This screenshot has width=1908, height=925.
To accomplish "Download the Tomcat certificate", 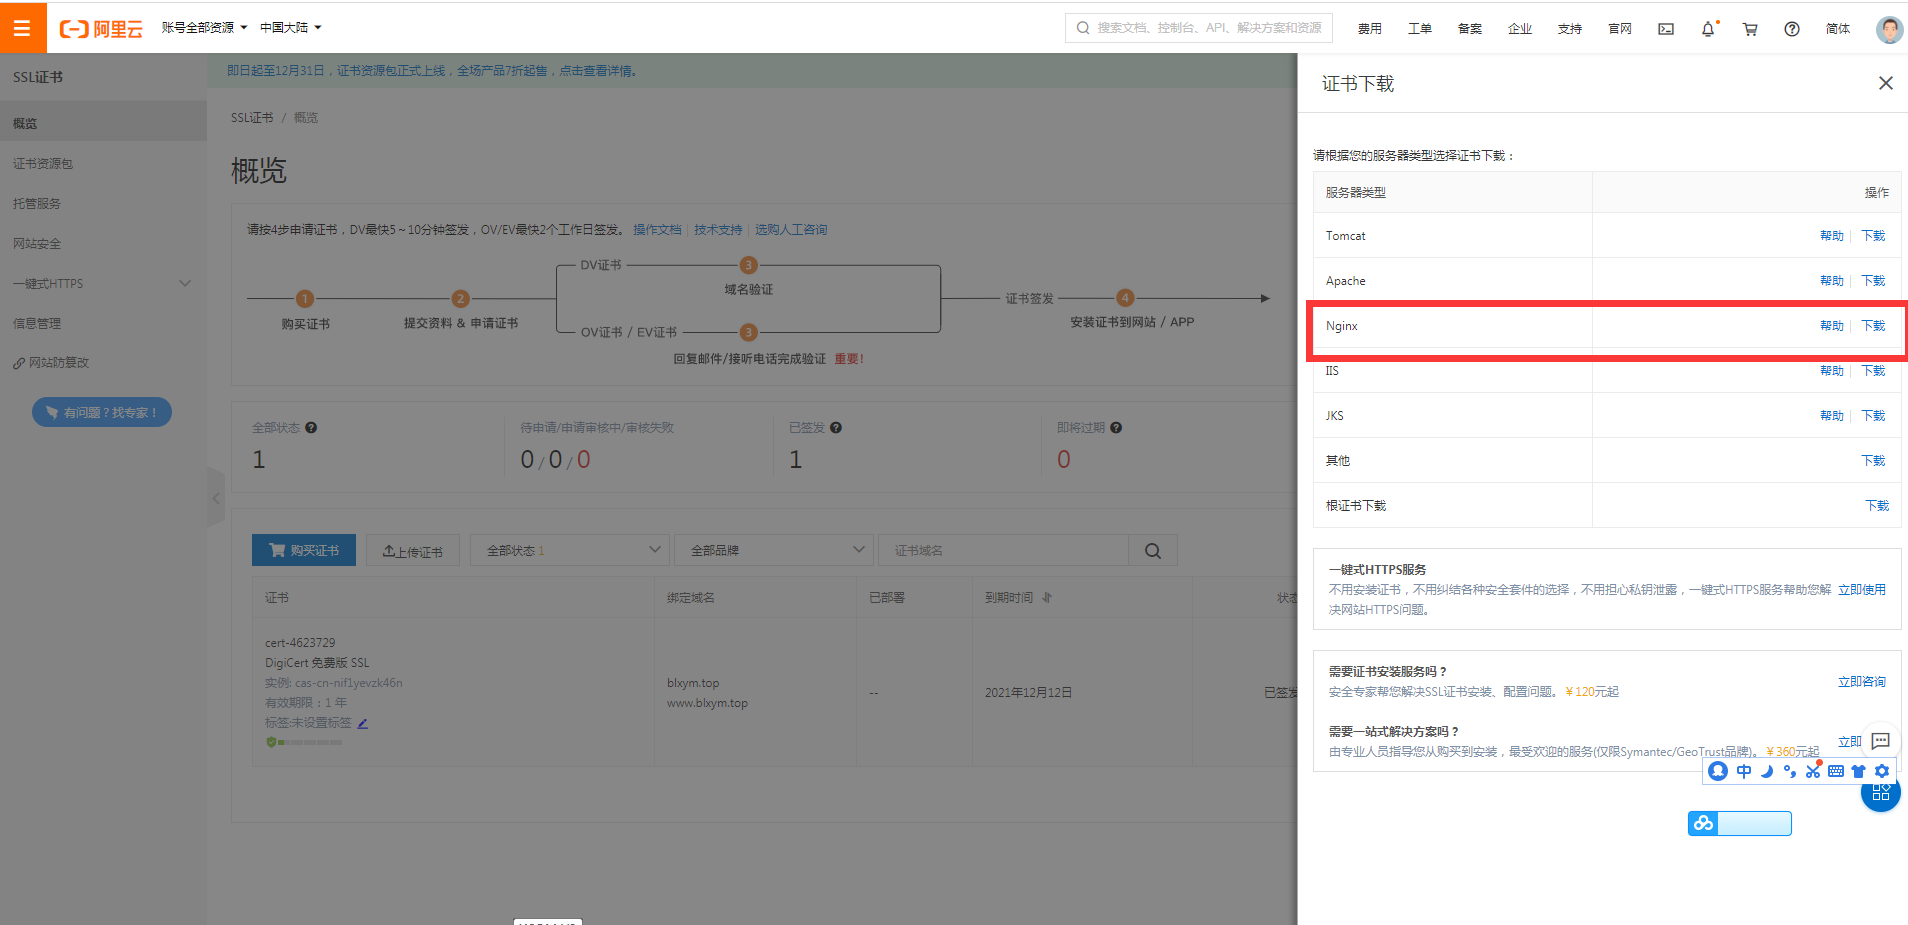I will [x=1873, y=236].
